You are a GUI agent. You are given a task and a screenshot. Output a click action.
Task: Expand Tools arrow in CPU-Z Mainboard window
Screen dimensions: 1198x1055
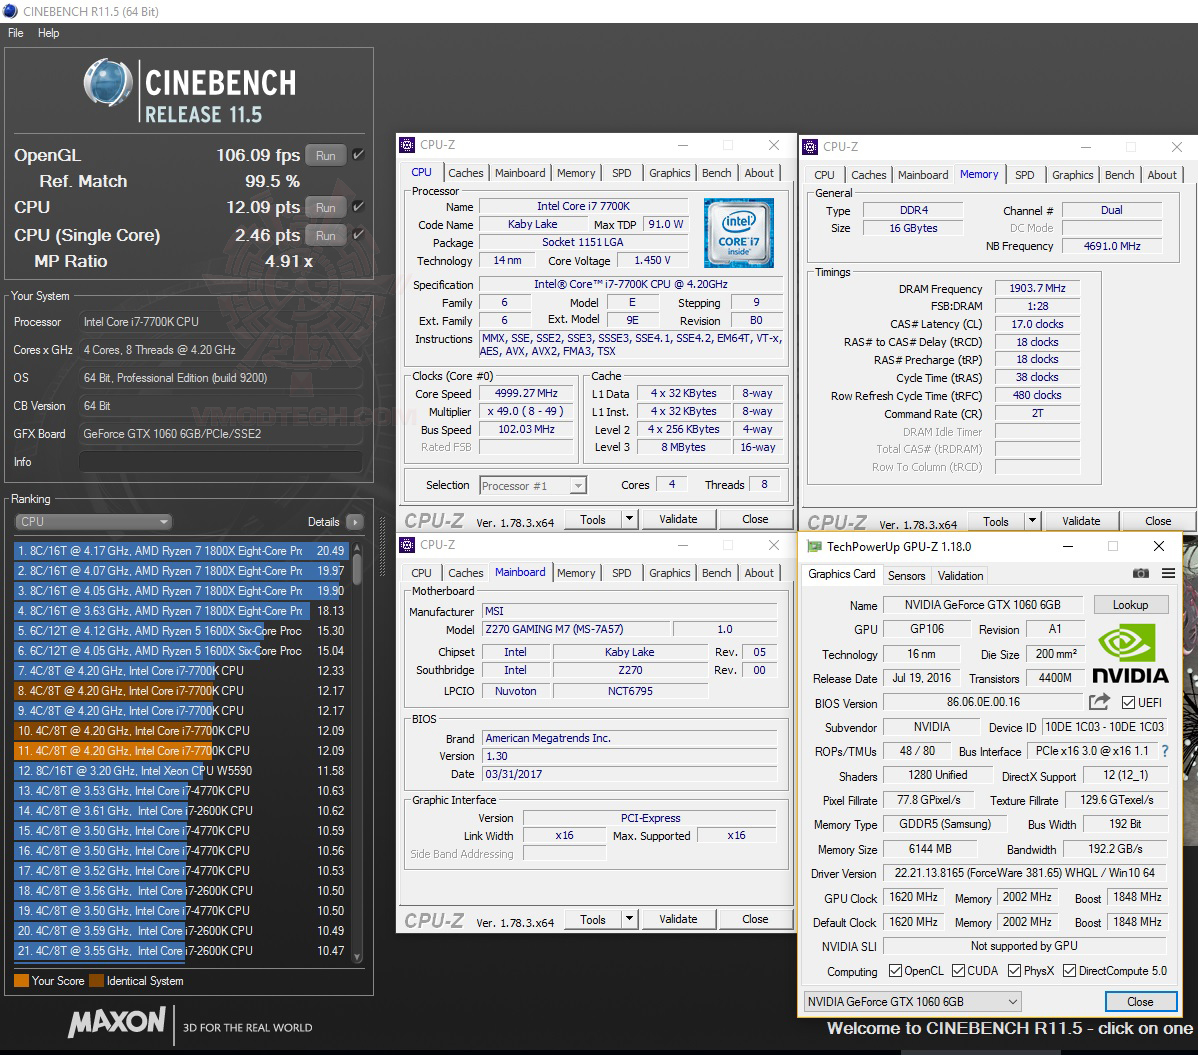tap(629, 919)
